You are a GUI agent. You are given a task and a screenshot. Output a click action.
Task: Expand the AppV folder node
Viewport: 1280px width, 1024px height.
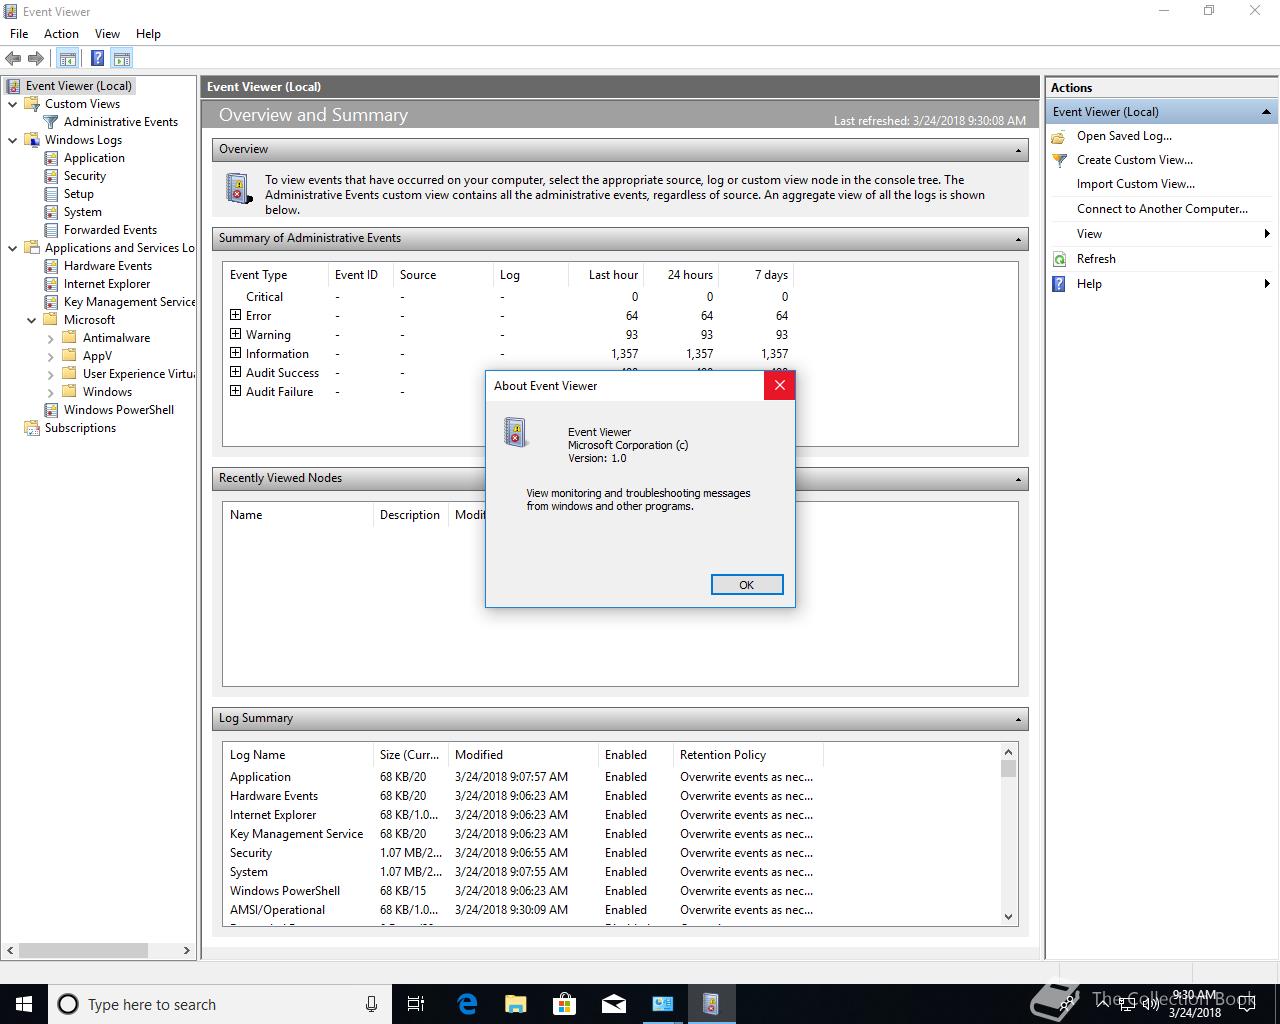click(50, 356)
